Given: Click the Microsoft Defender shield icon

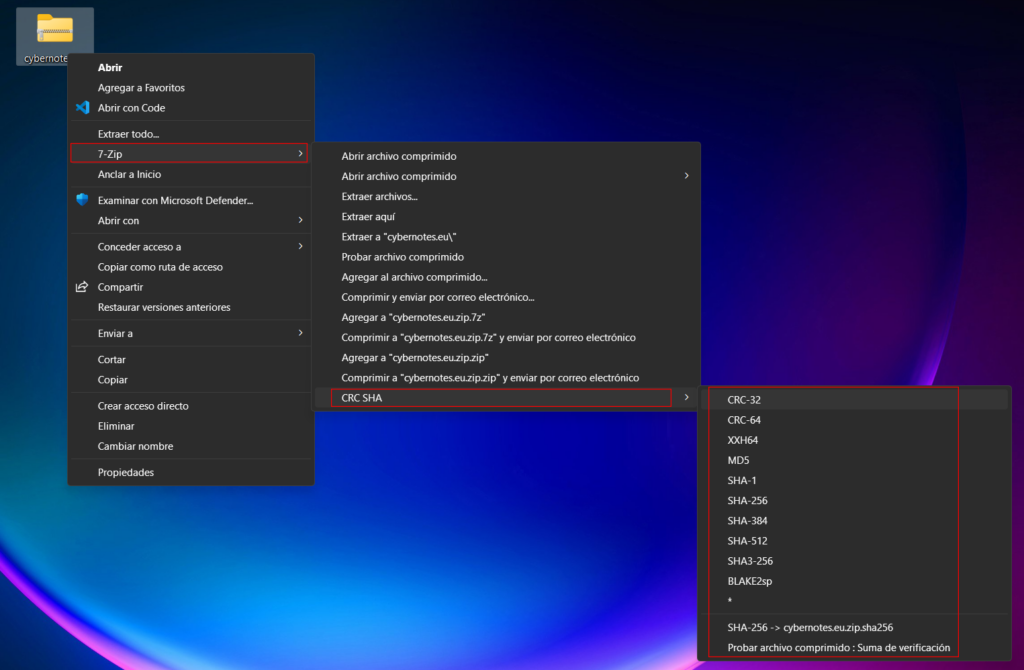Looking at the screenshot, I should [x=81, y=199].
